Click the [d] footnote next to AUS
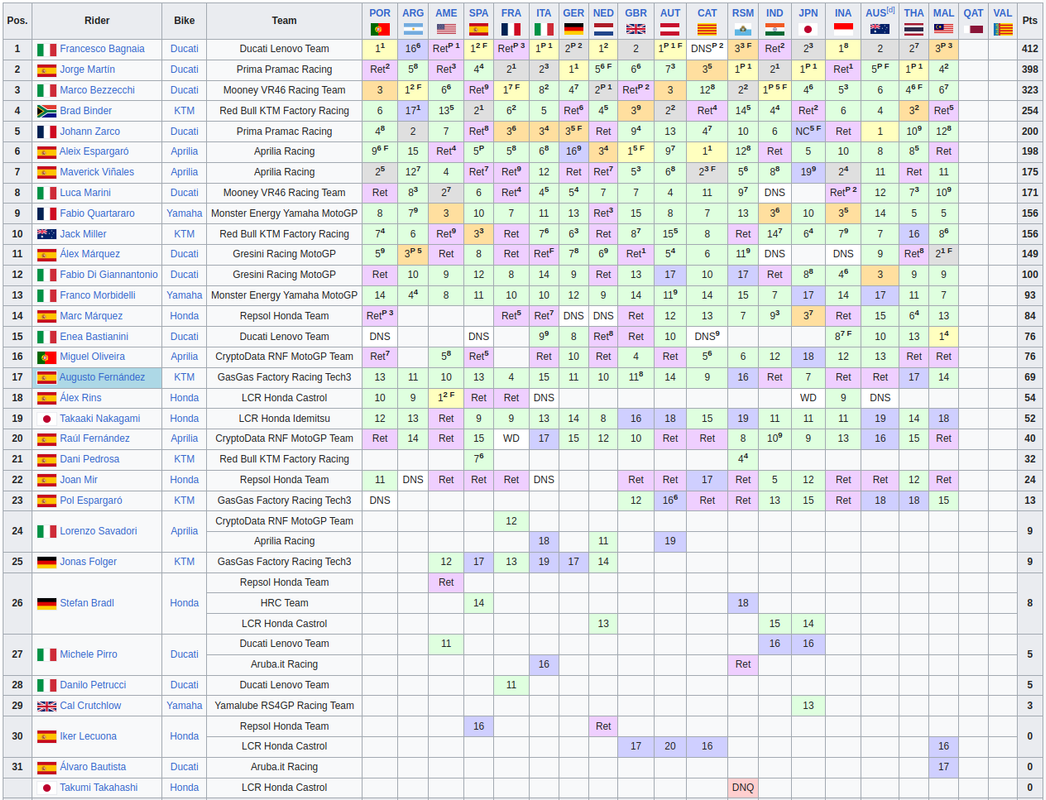The width and height of the screenshot is (1046, 800). point(891,10)
